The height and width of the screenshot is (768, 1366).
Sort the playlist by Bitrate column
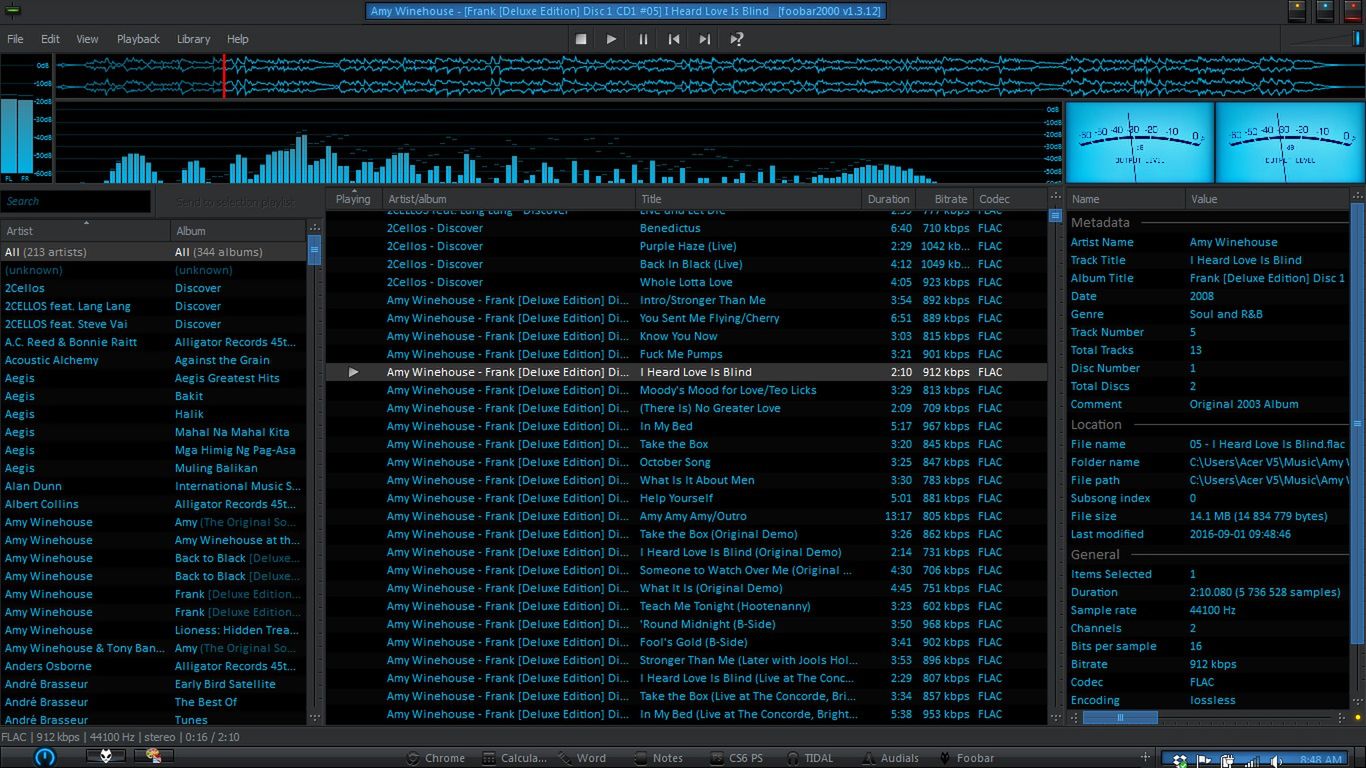click(x=945, y=199)
